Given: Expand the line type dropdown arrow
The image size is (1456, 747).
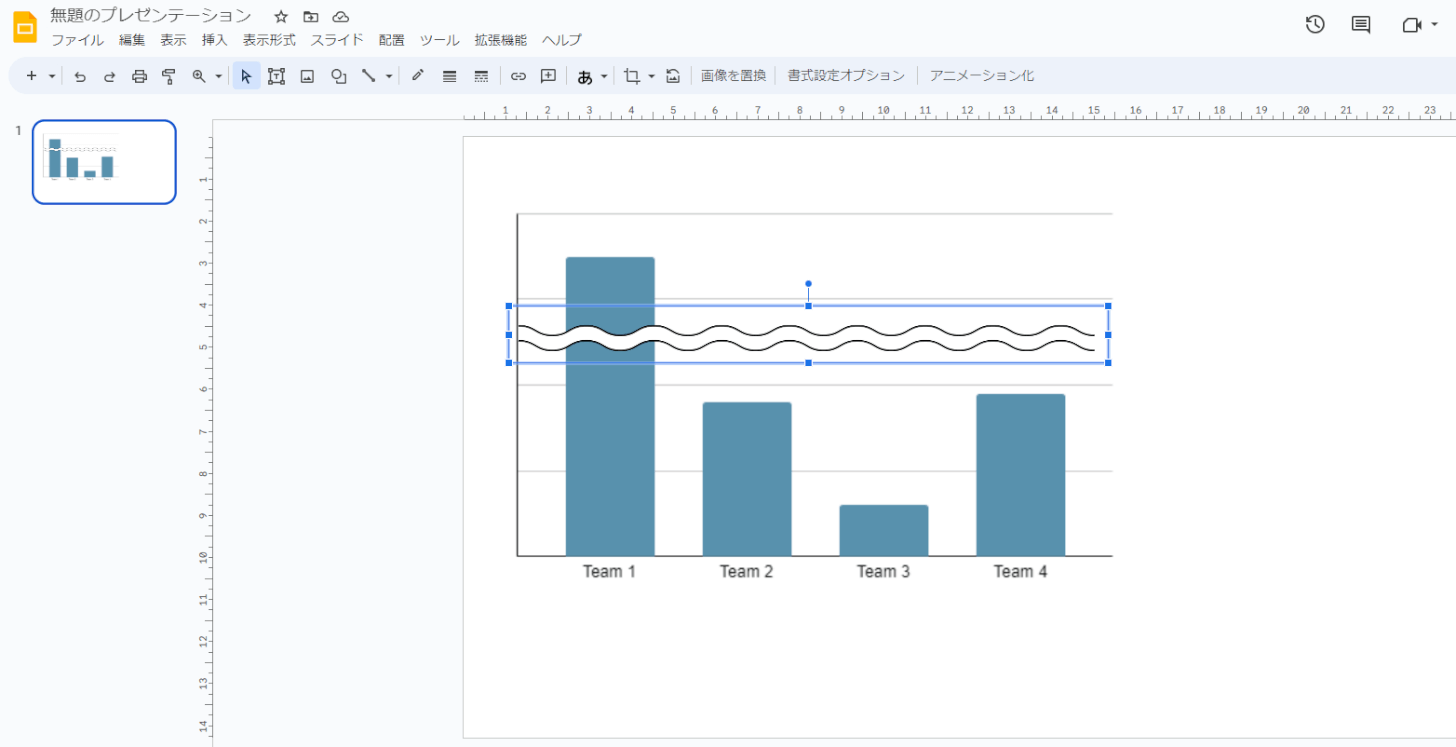Looking at the screenshot, I should click(389, 76).
